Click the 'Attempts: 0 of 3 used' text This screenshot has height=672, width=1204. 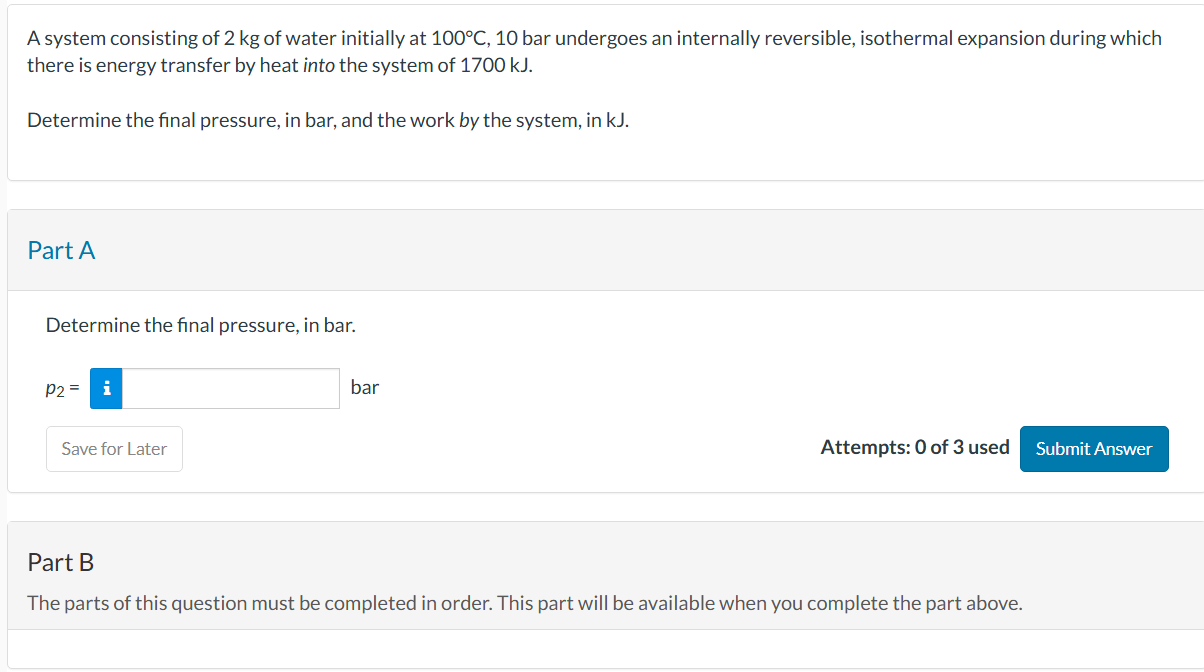tap(914, 447)
